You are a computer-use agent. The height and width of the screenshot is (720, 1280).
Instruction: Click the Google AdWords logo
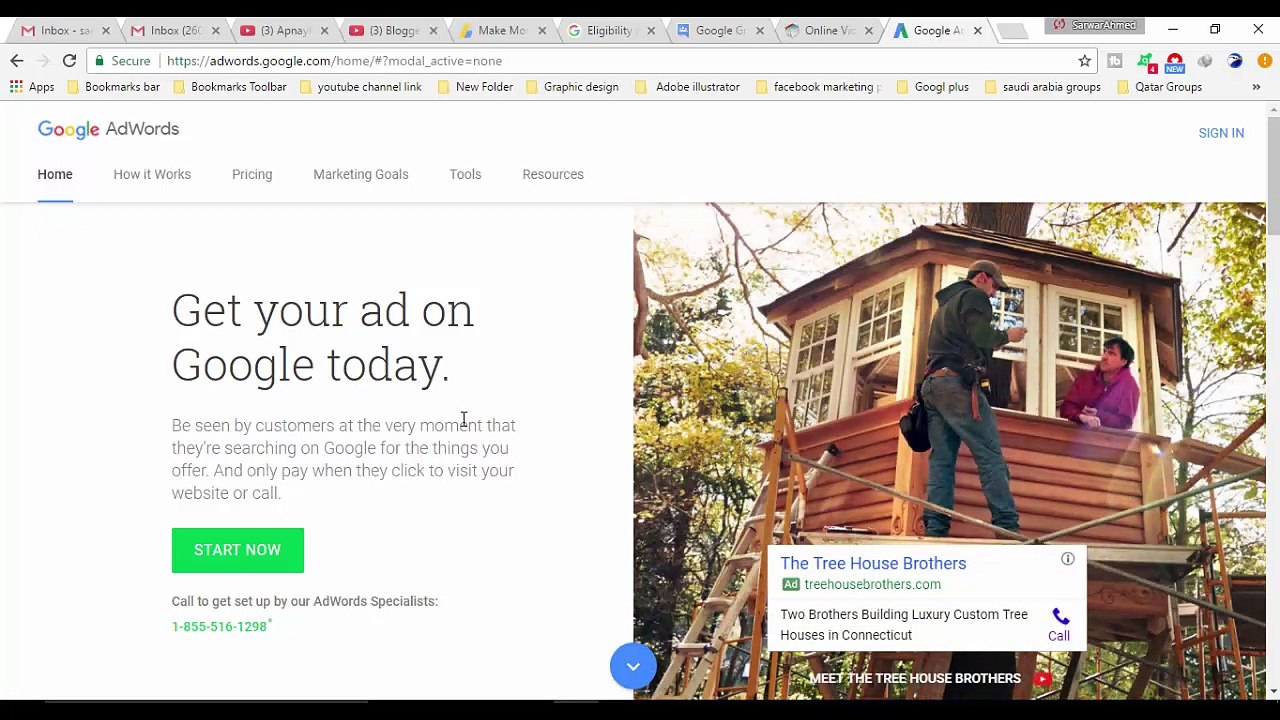click(108, 130)
